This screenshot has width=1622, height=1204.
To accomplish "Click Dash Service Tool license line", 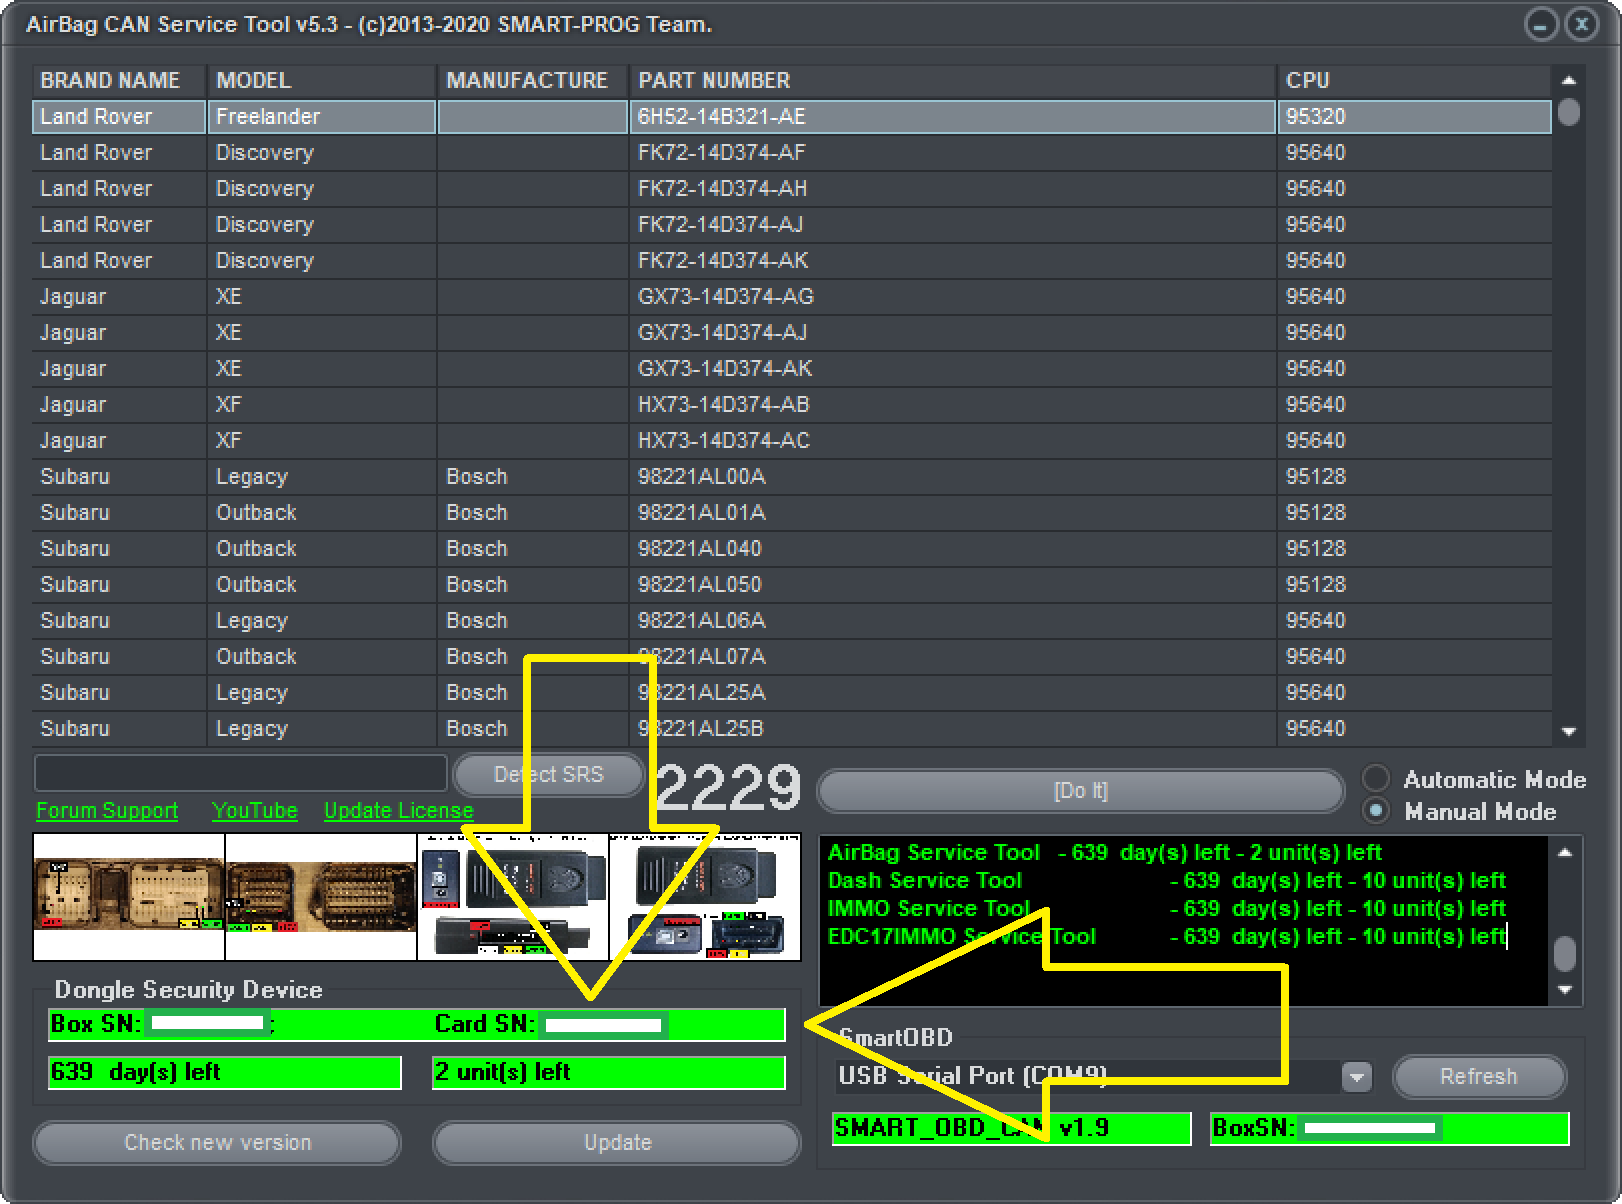I will click(1166, 880).
